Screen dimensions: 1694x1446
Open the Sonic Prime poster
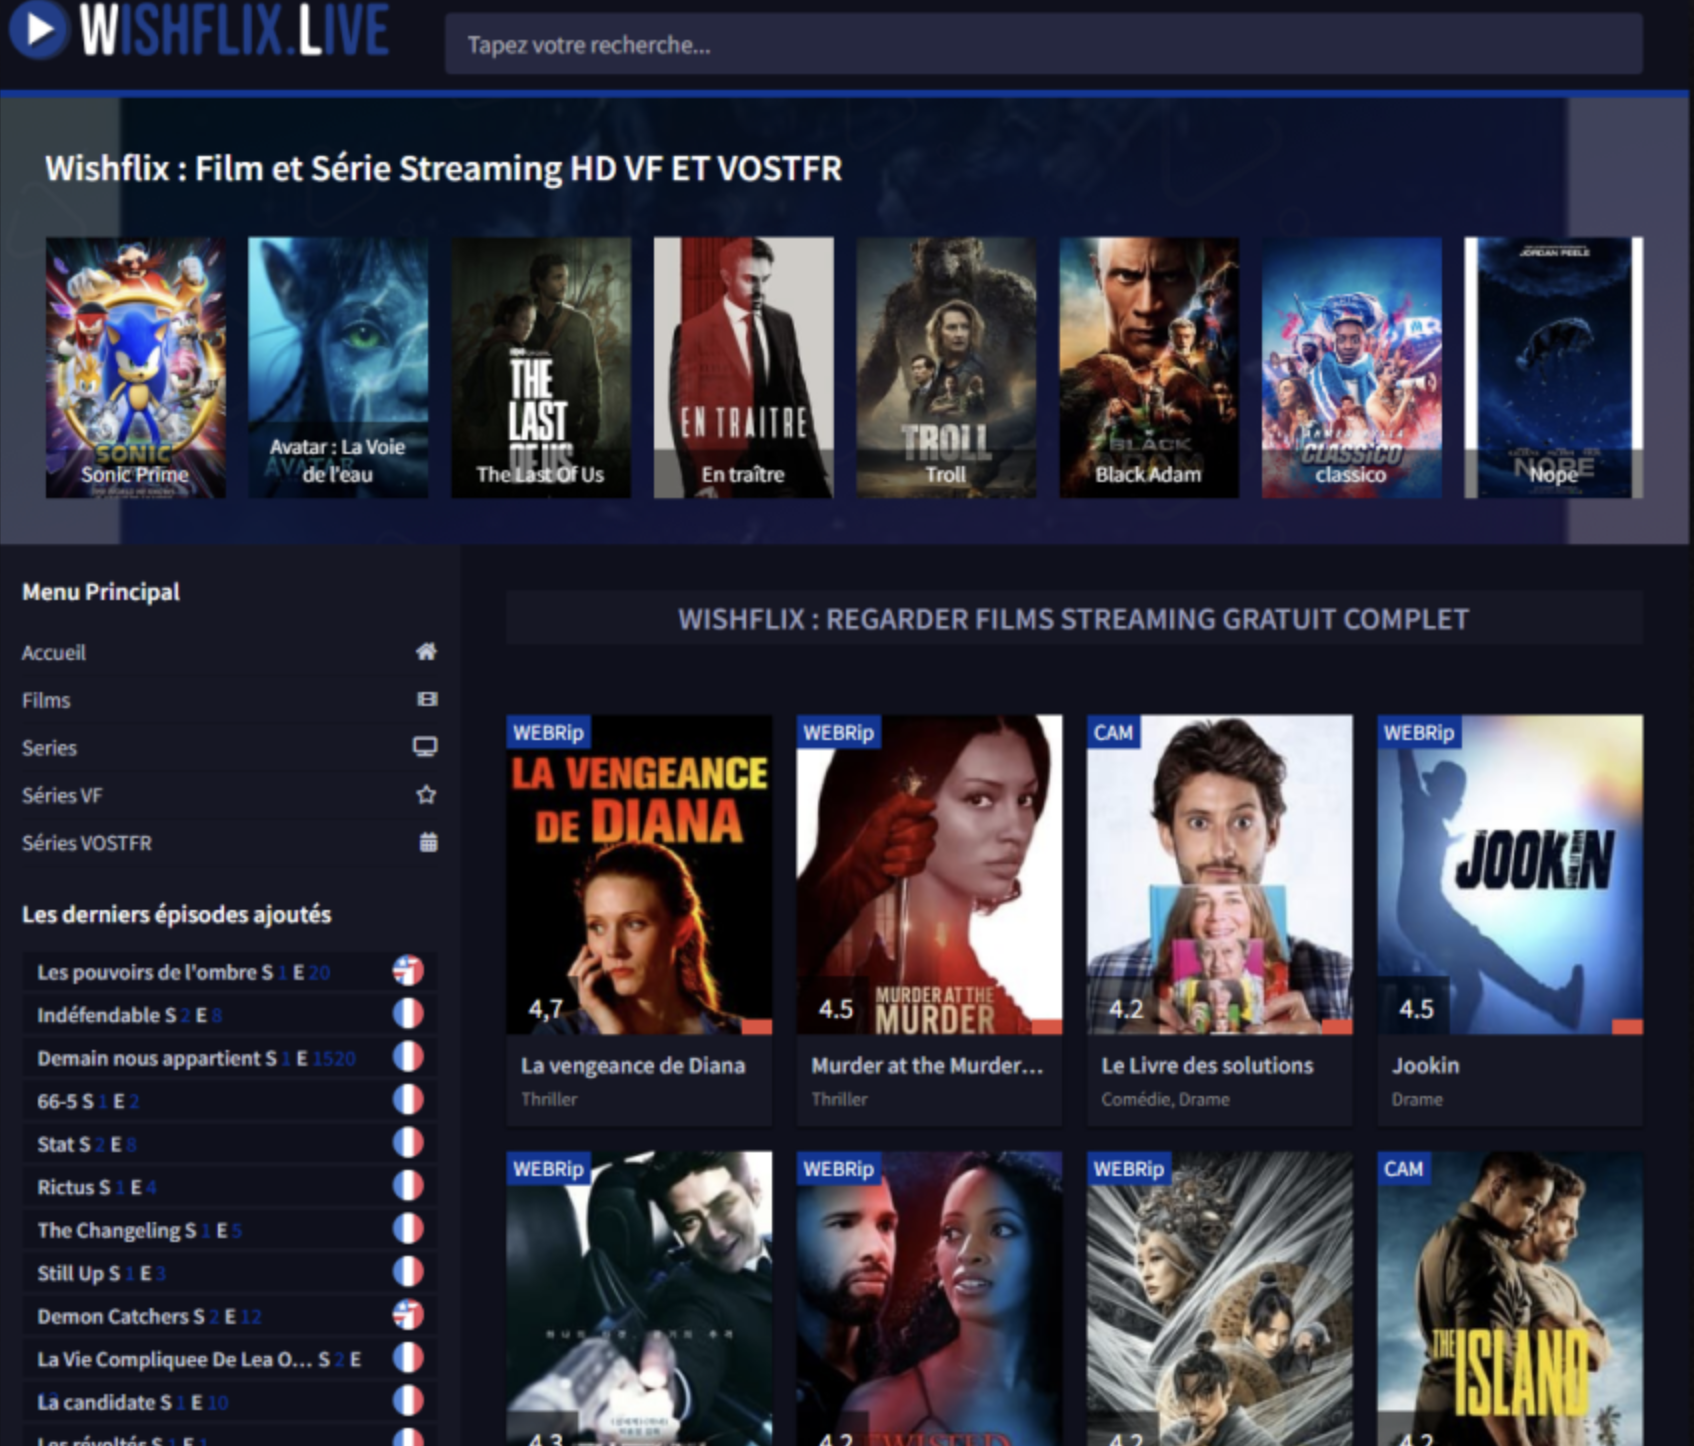tap(135, 367)
